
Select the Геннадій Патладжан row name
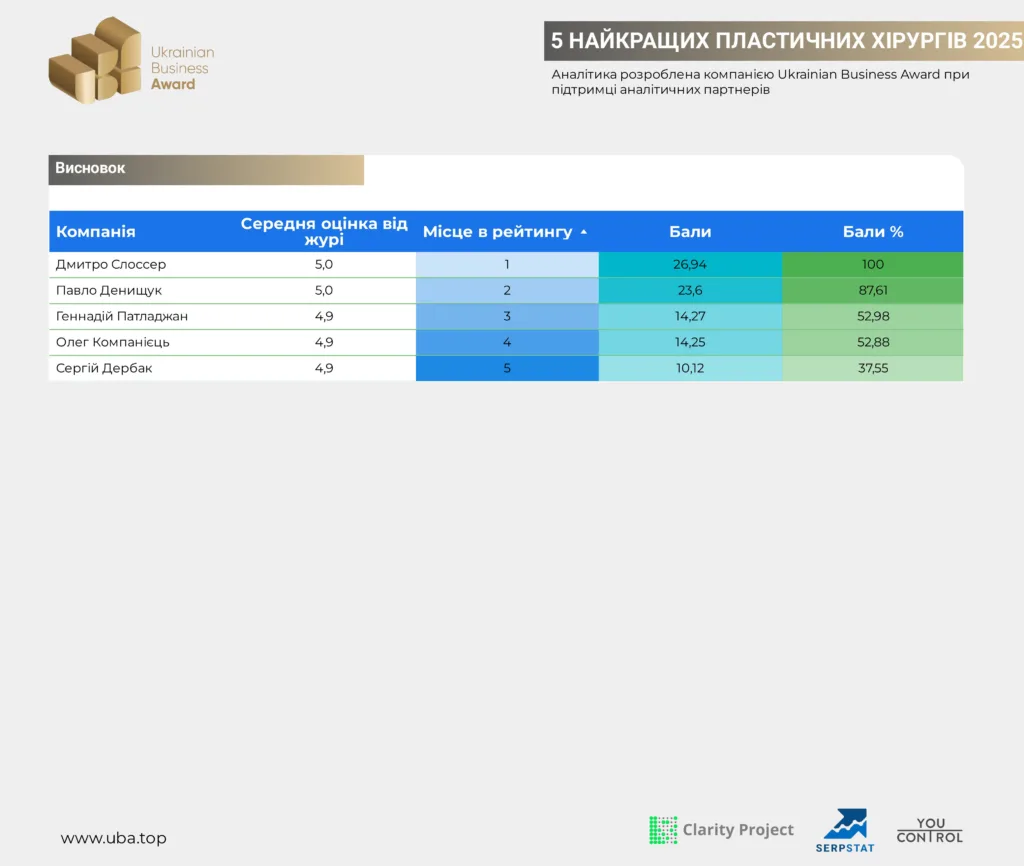(x=121, y=316)
